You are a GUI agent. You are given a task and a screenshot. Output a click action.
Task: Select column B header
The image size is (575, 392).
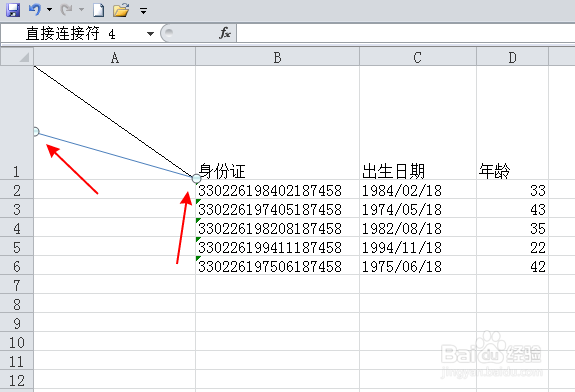[278, 57]
